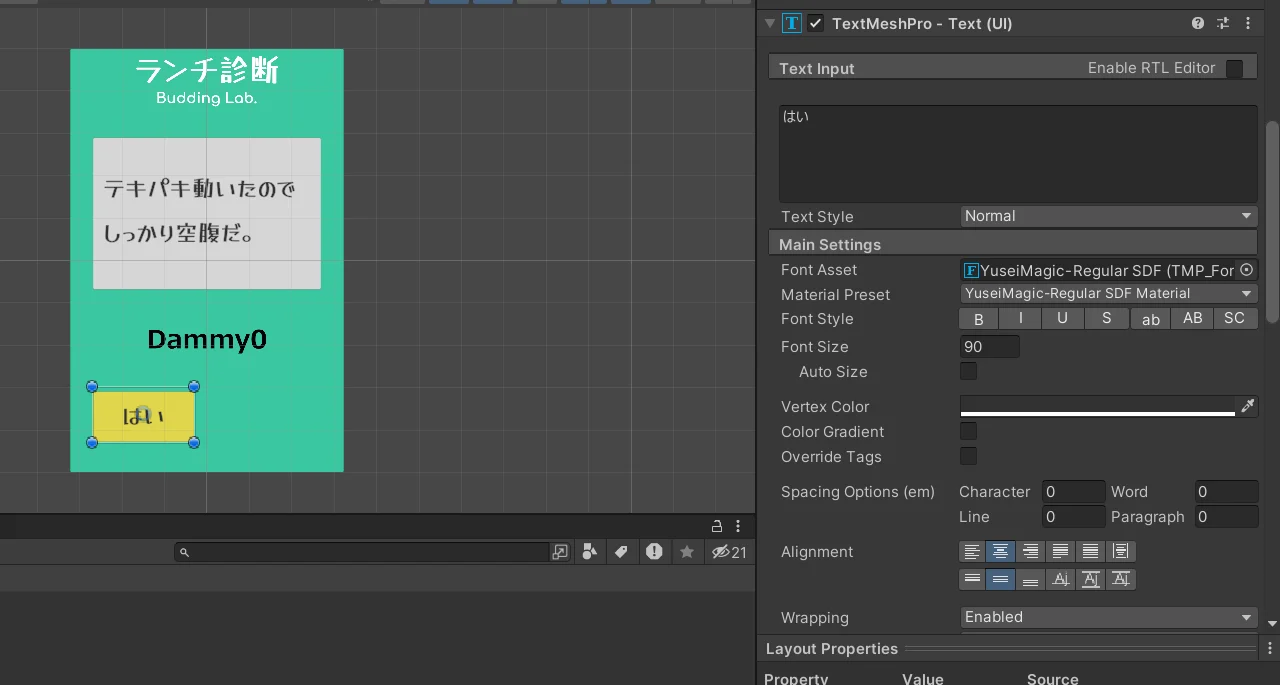The image size is (1280, 685).
Task: Open TextMeshPro component kebab menu
Action: [1248, 23]
